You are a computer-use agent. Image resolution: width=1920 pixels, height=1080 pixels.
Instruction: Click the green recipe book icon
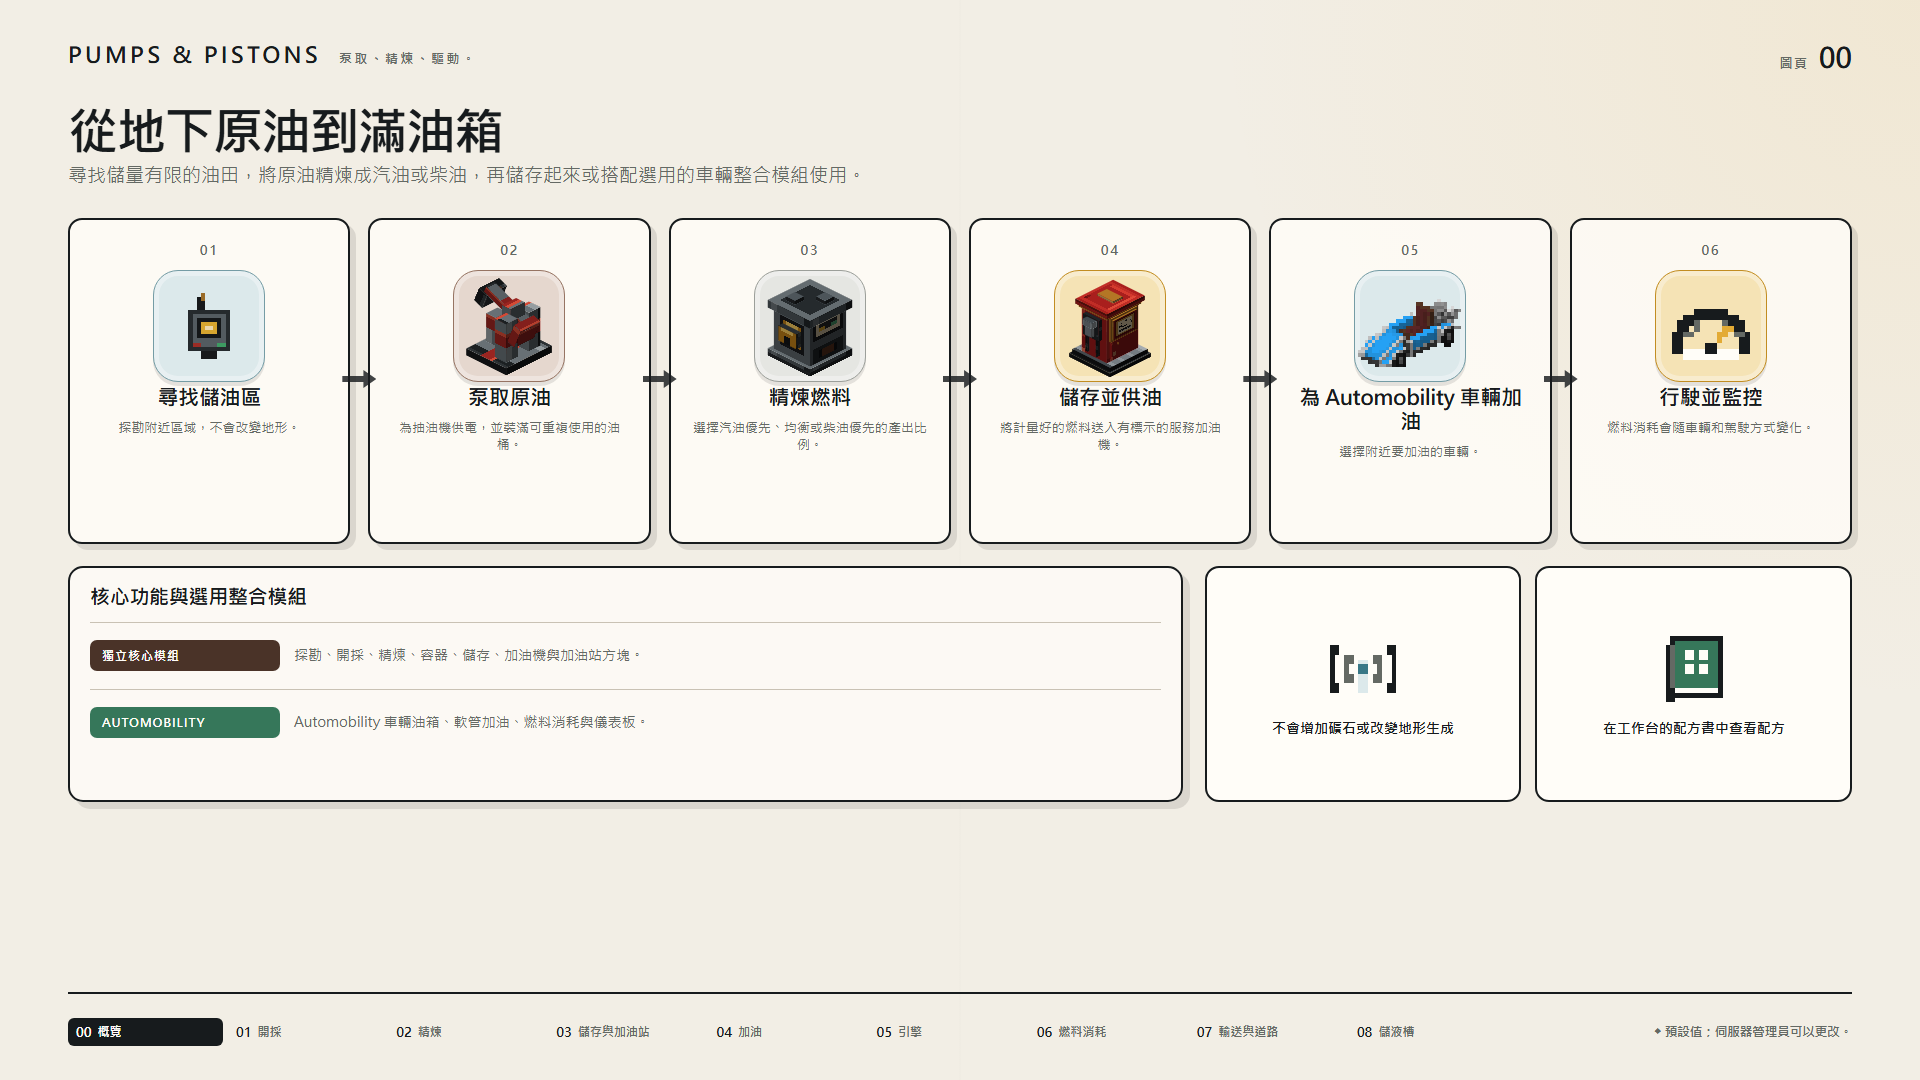pos(1694,668)
